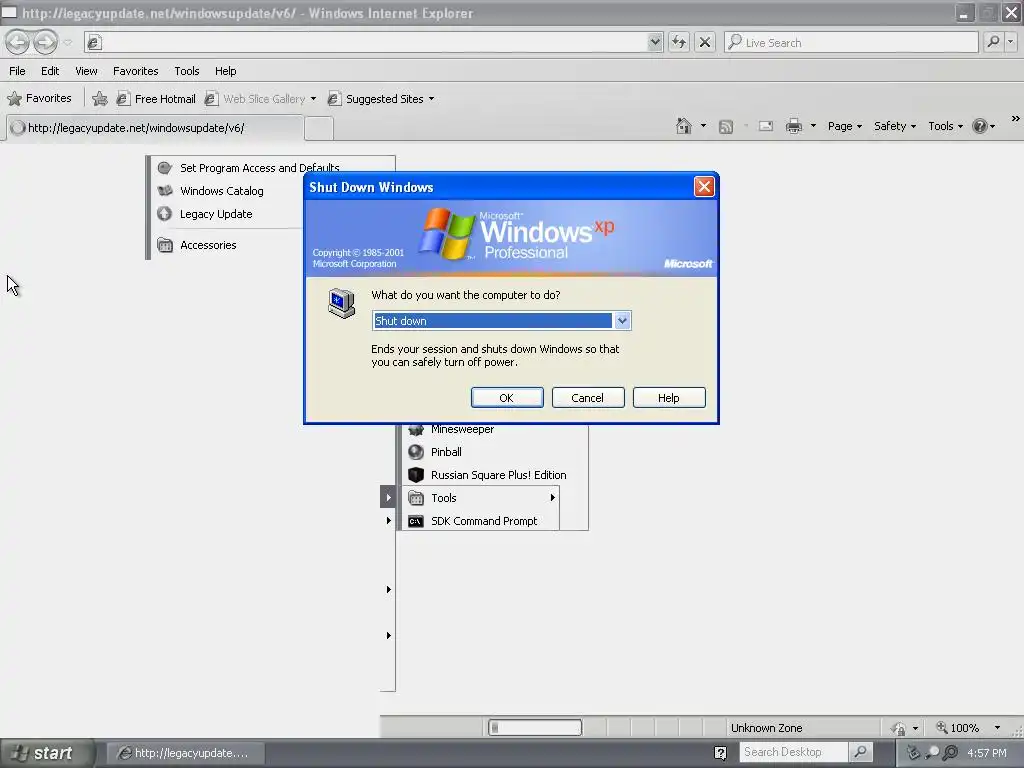Open the Edit menu
1024x768 pixels.
coord(50,71)
